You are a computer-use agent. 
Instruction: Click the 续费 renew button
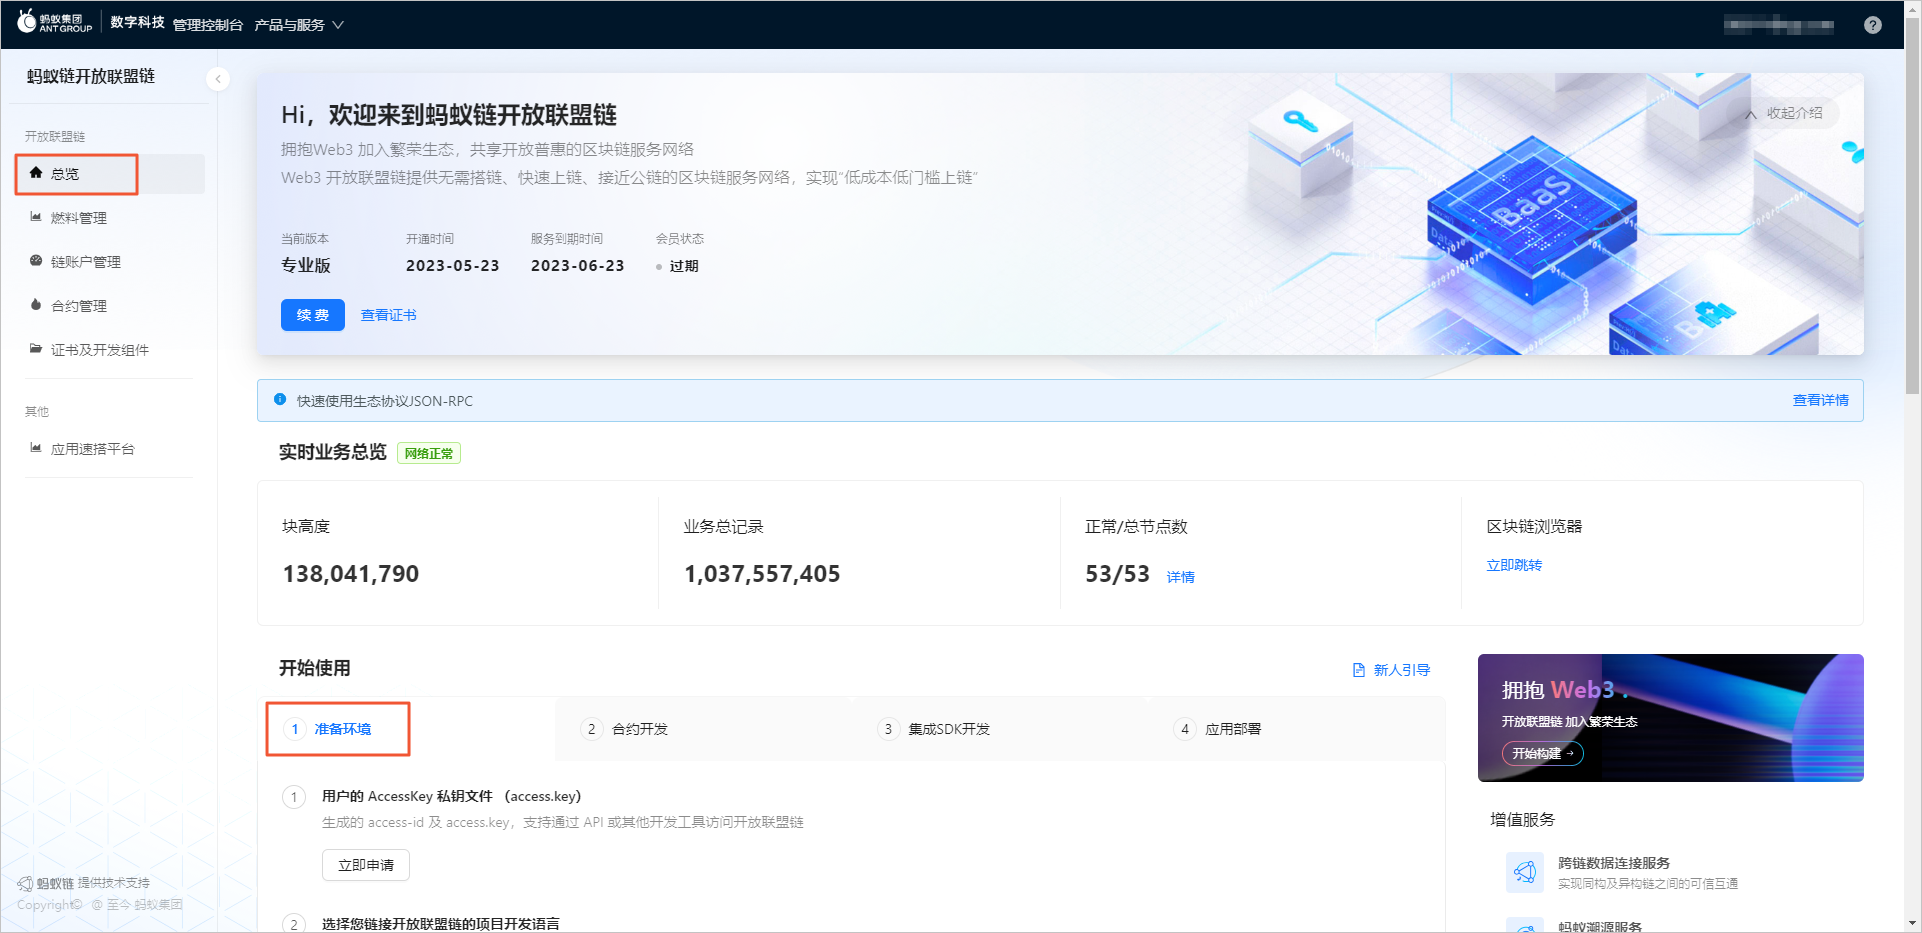(x=313, y=315)
